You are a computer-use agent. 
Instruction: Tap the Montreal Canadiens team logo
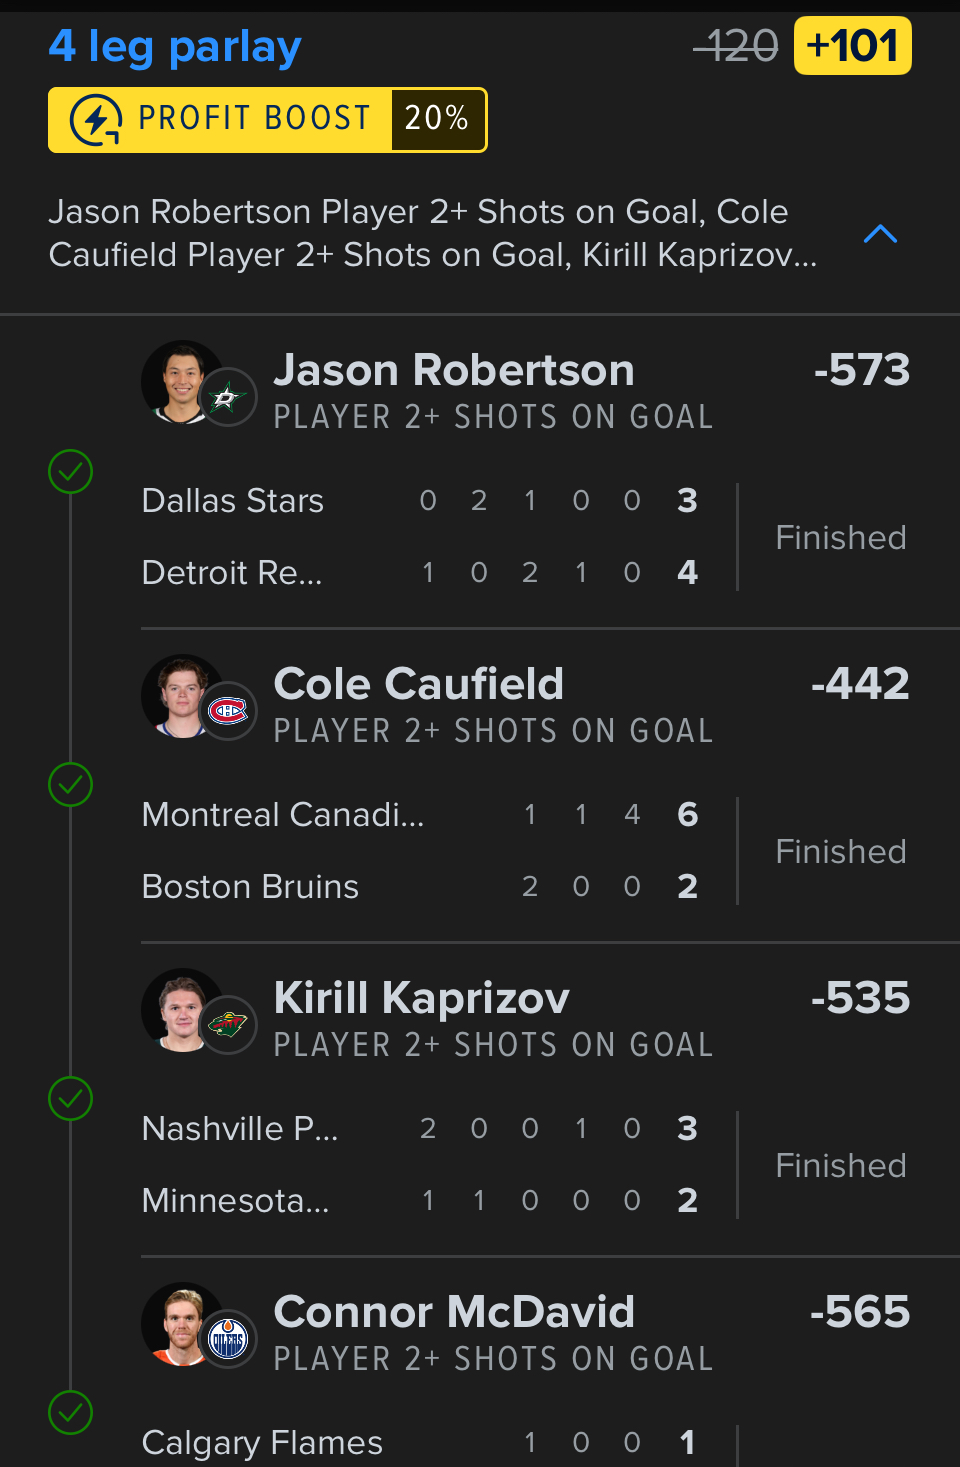click(228, 712)
